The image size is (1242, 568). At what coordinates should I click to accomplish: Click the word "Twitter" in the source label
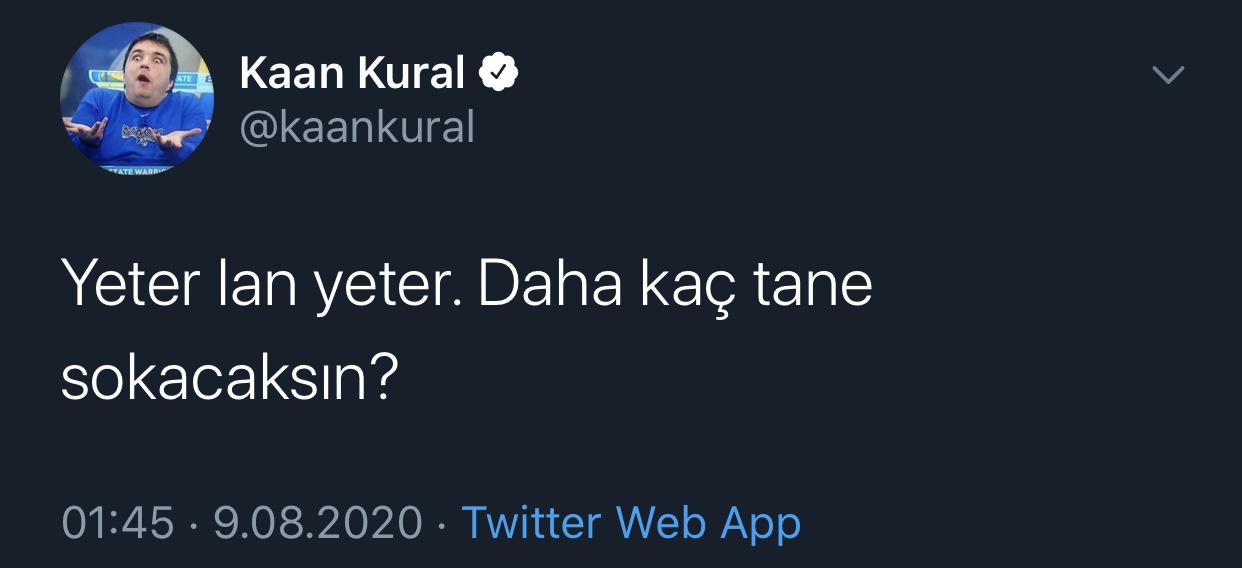(530, 523)
